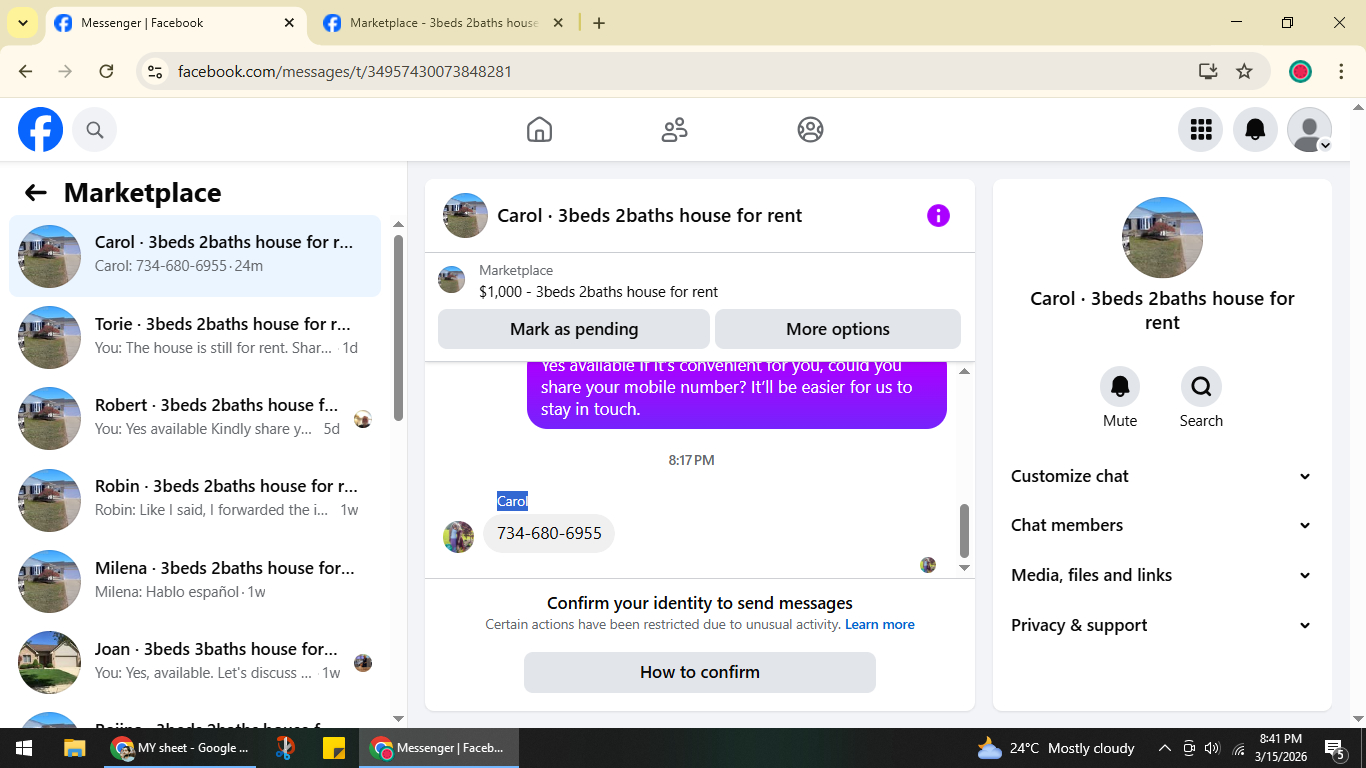Click the large listing photo in the info panel
The image size is (1366, 768).
(1162, 238)
